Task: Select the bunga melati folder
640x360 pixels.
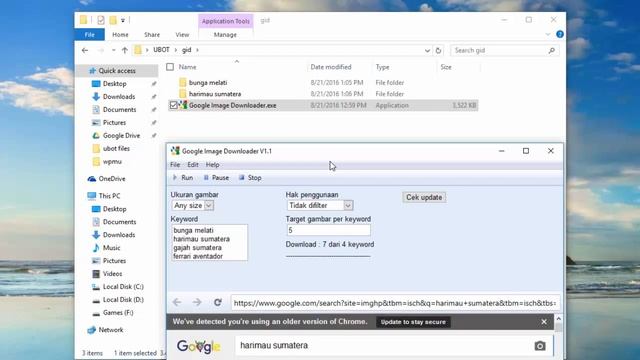Action: 208,82
